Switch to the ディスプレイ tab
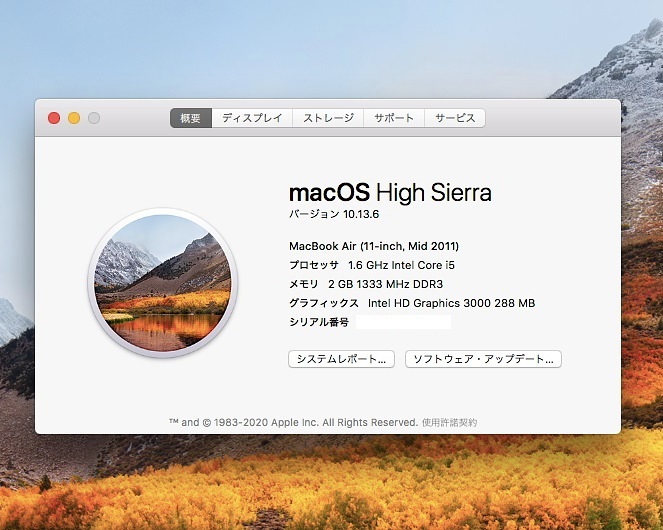Image resolution: width=663 pixels, height=530 pixels. click(252, 118)
